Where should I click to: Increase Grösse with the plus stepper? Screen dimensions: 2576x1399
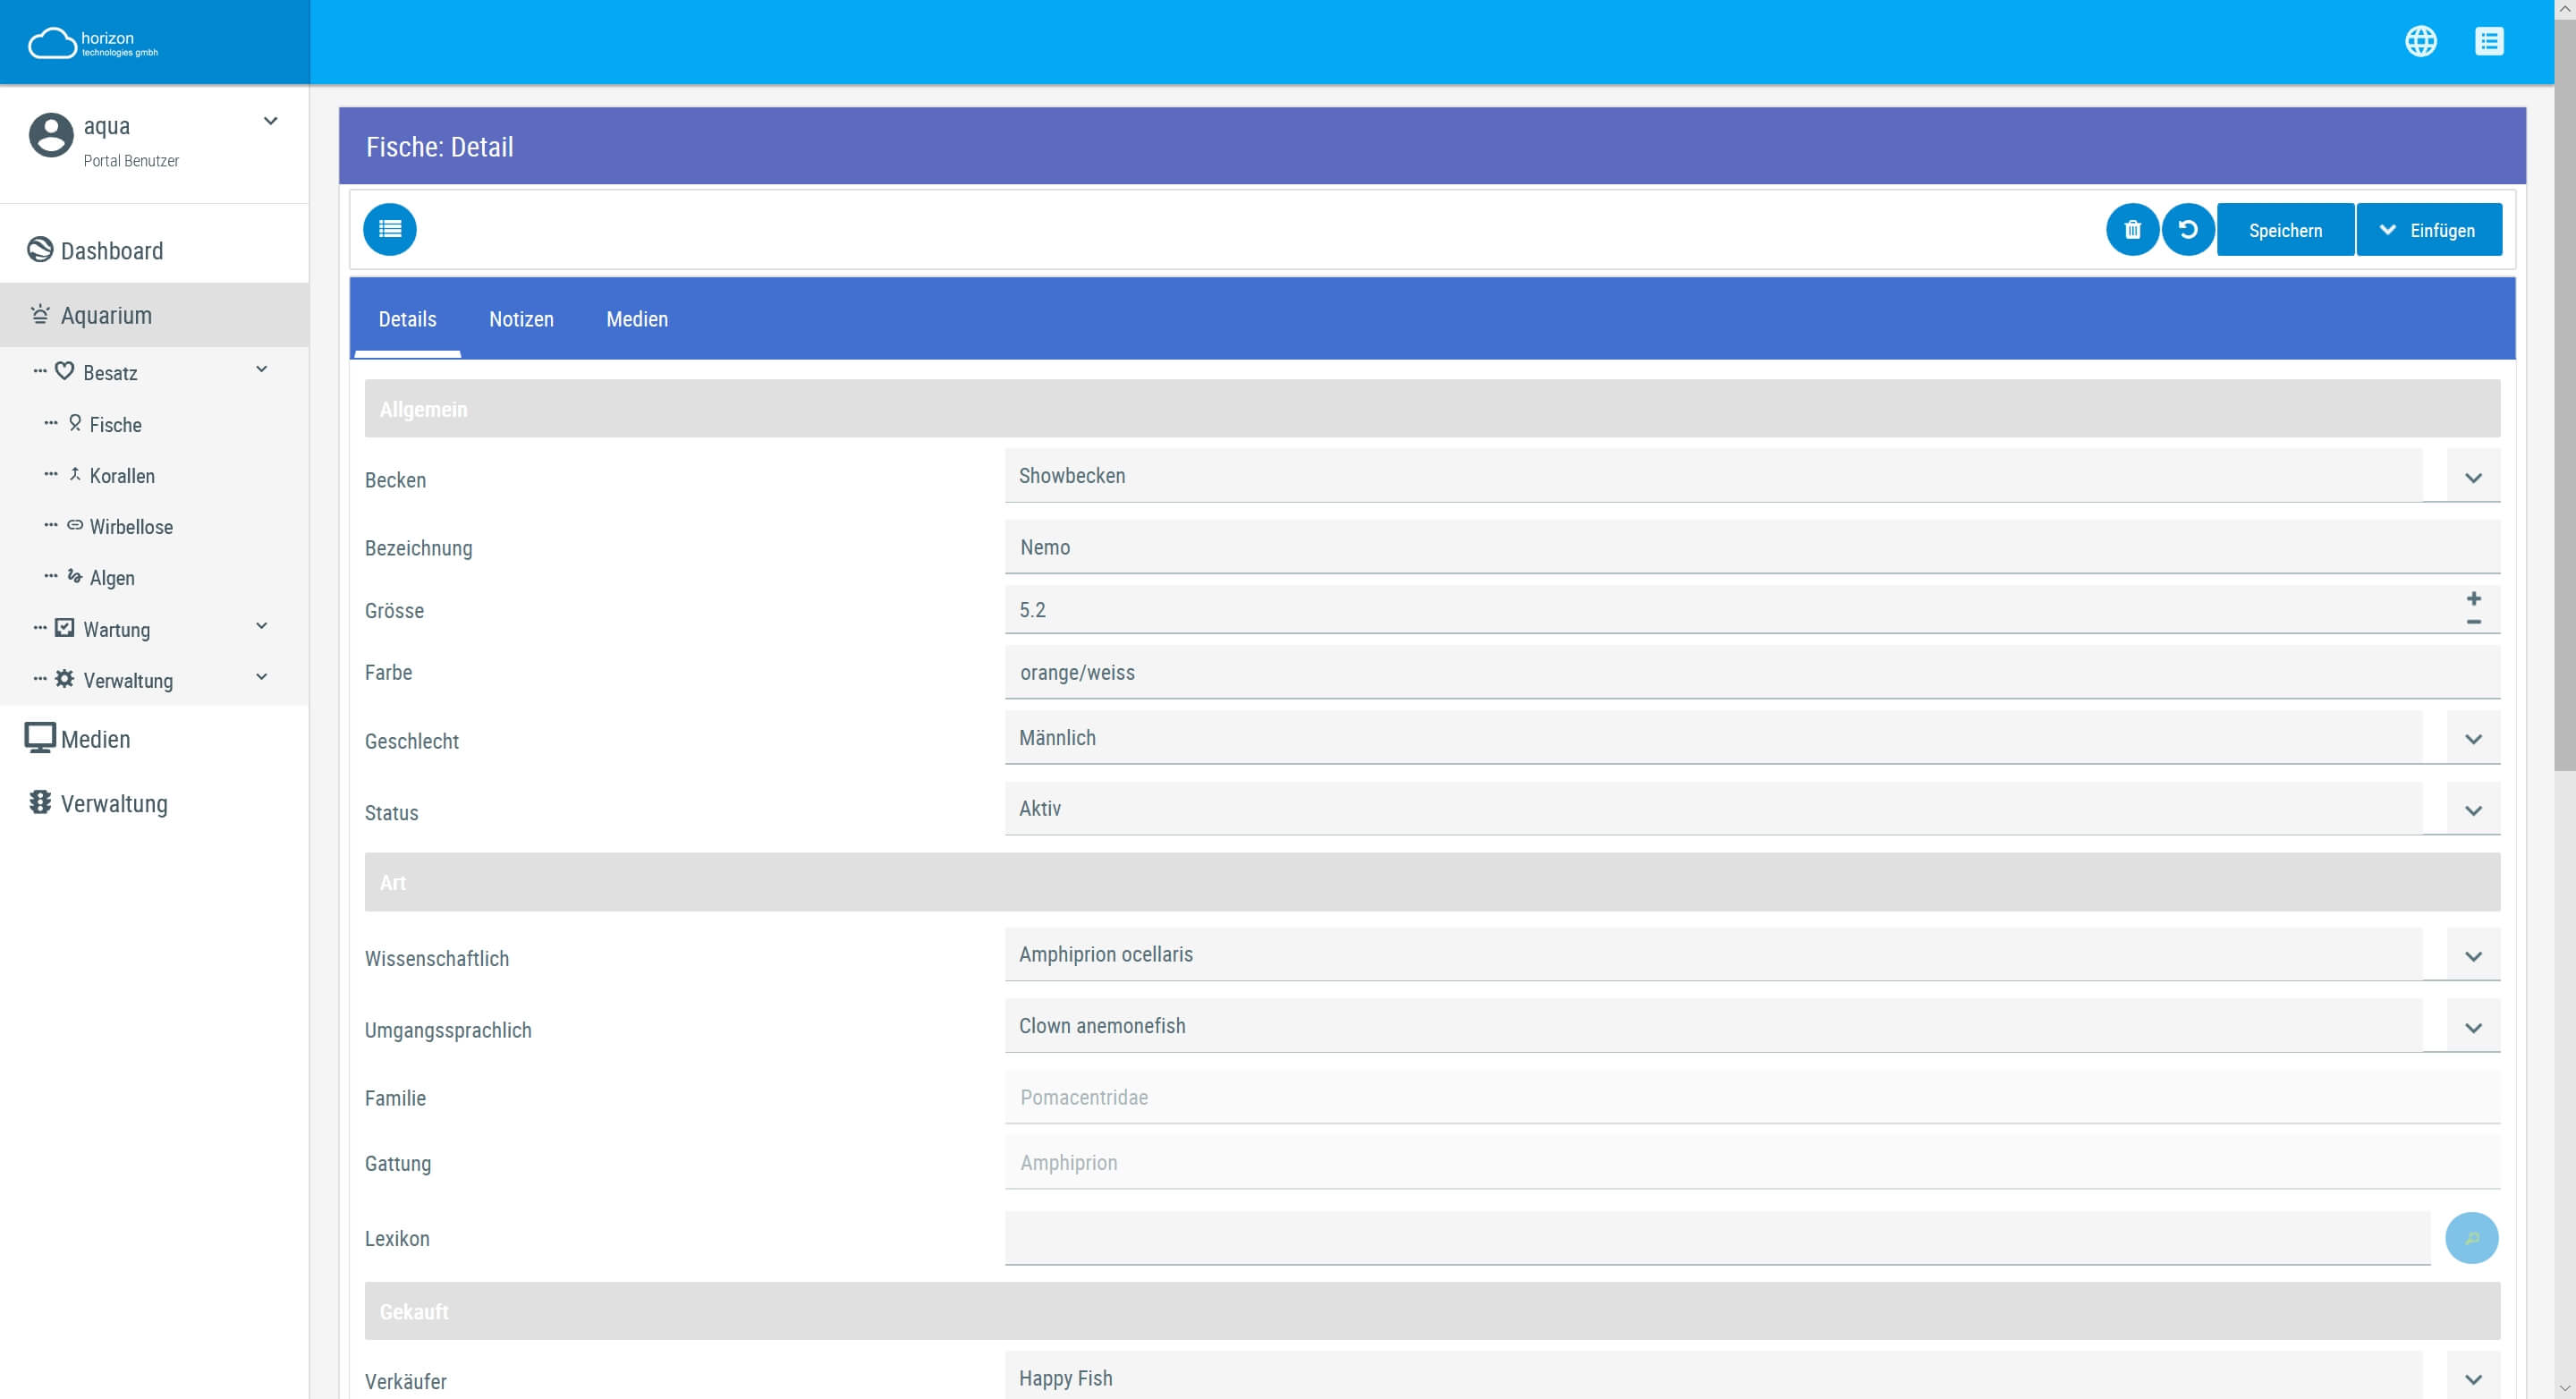pos(2473,598)
